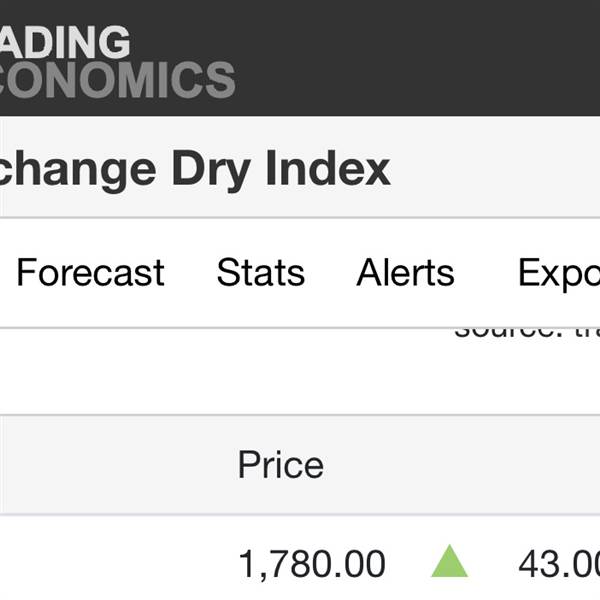Switch to the Stats tab
The height and width of the screenshot is (600, 600).
pos(261,272)
